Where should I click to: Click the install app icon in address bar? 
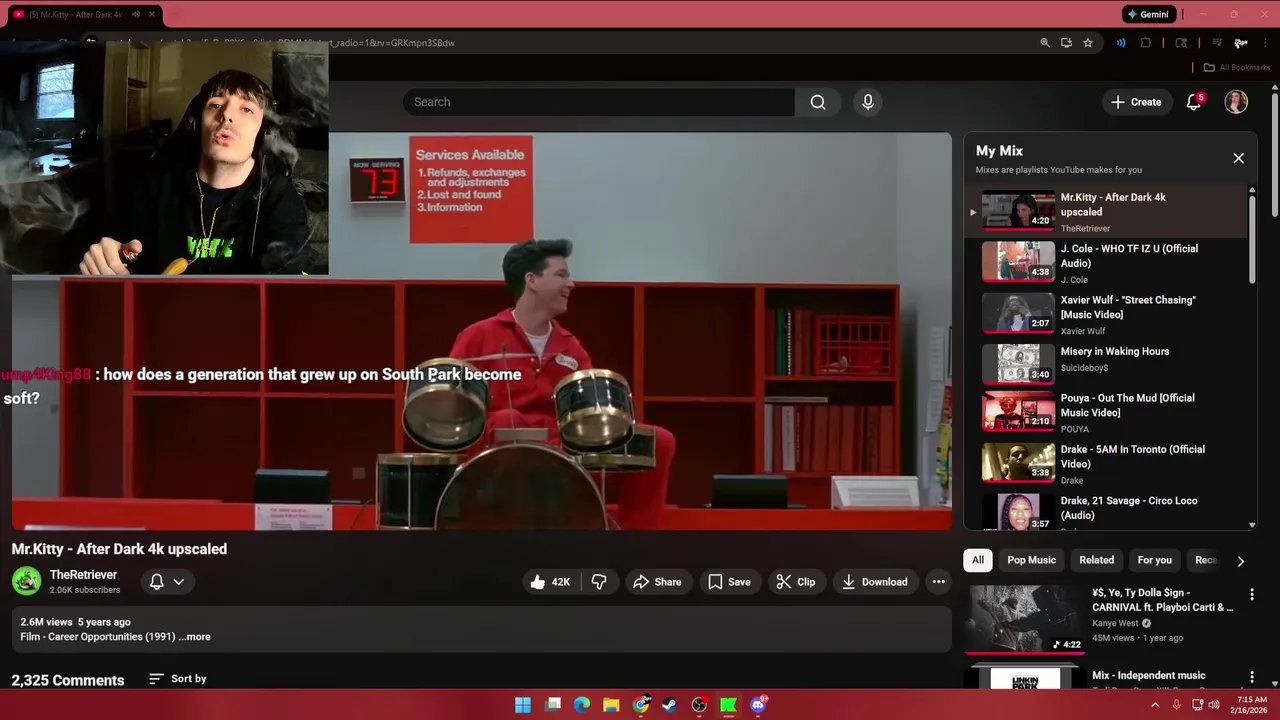(x=1066, y=43)
